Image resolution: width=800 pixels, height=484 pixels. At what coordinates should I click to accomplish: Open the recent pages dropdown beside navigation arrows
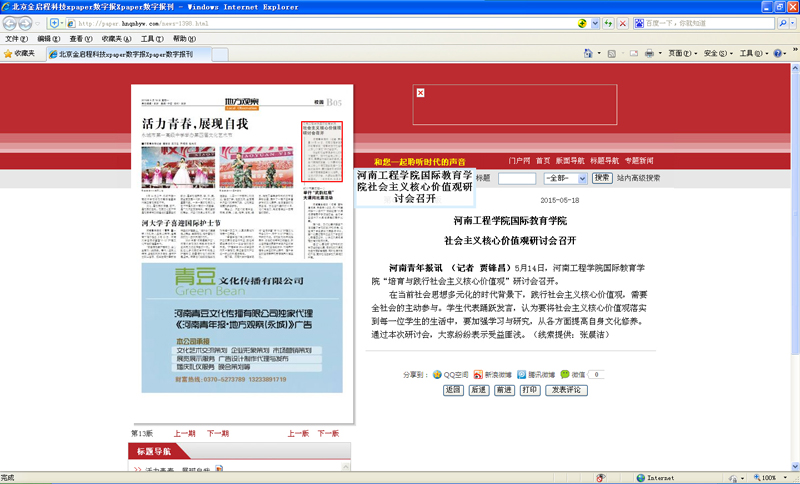pyautogui.click(x=37, y=23)
